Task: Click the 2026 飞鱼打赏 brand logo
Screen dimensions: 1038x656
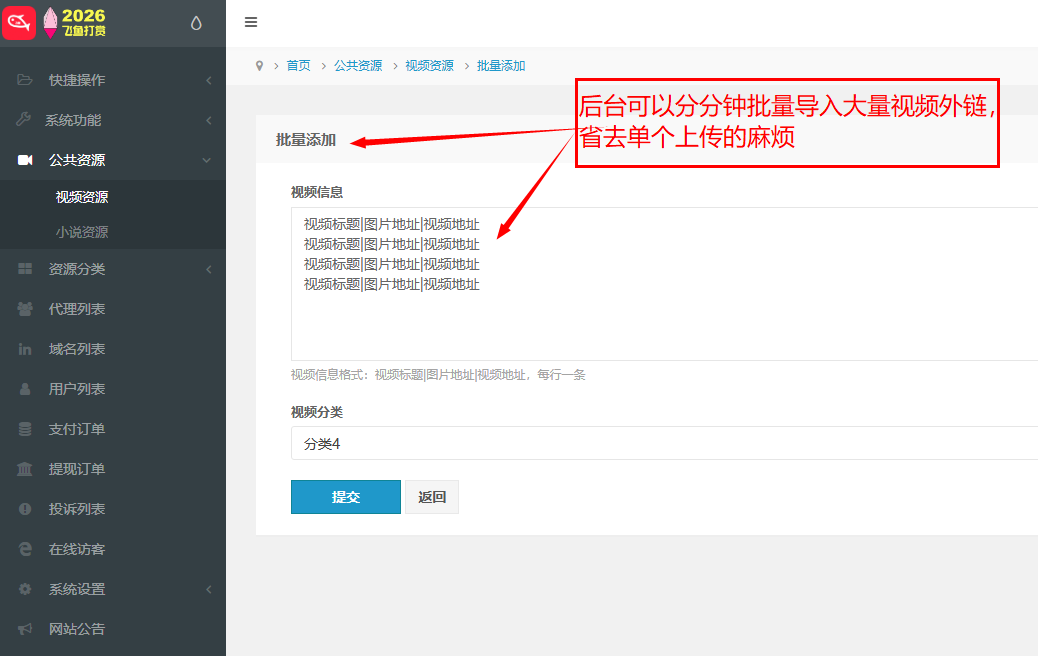Action: [75, 23]
